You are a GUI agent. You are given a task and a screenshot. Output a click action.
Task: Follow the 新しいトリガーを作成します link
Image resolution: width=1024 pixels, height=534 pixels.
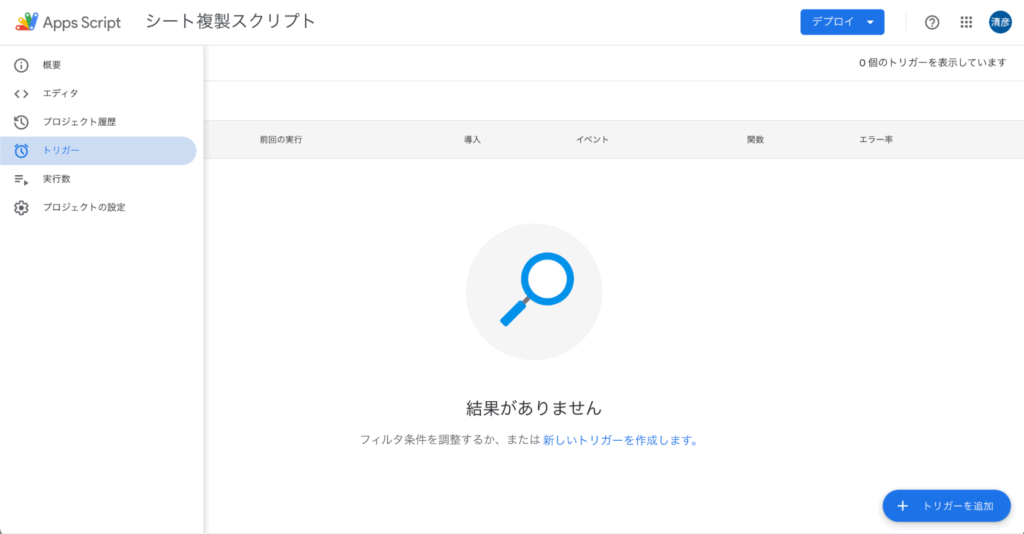pos(620,441)
